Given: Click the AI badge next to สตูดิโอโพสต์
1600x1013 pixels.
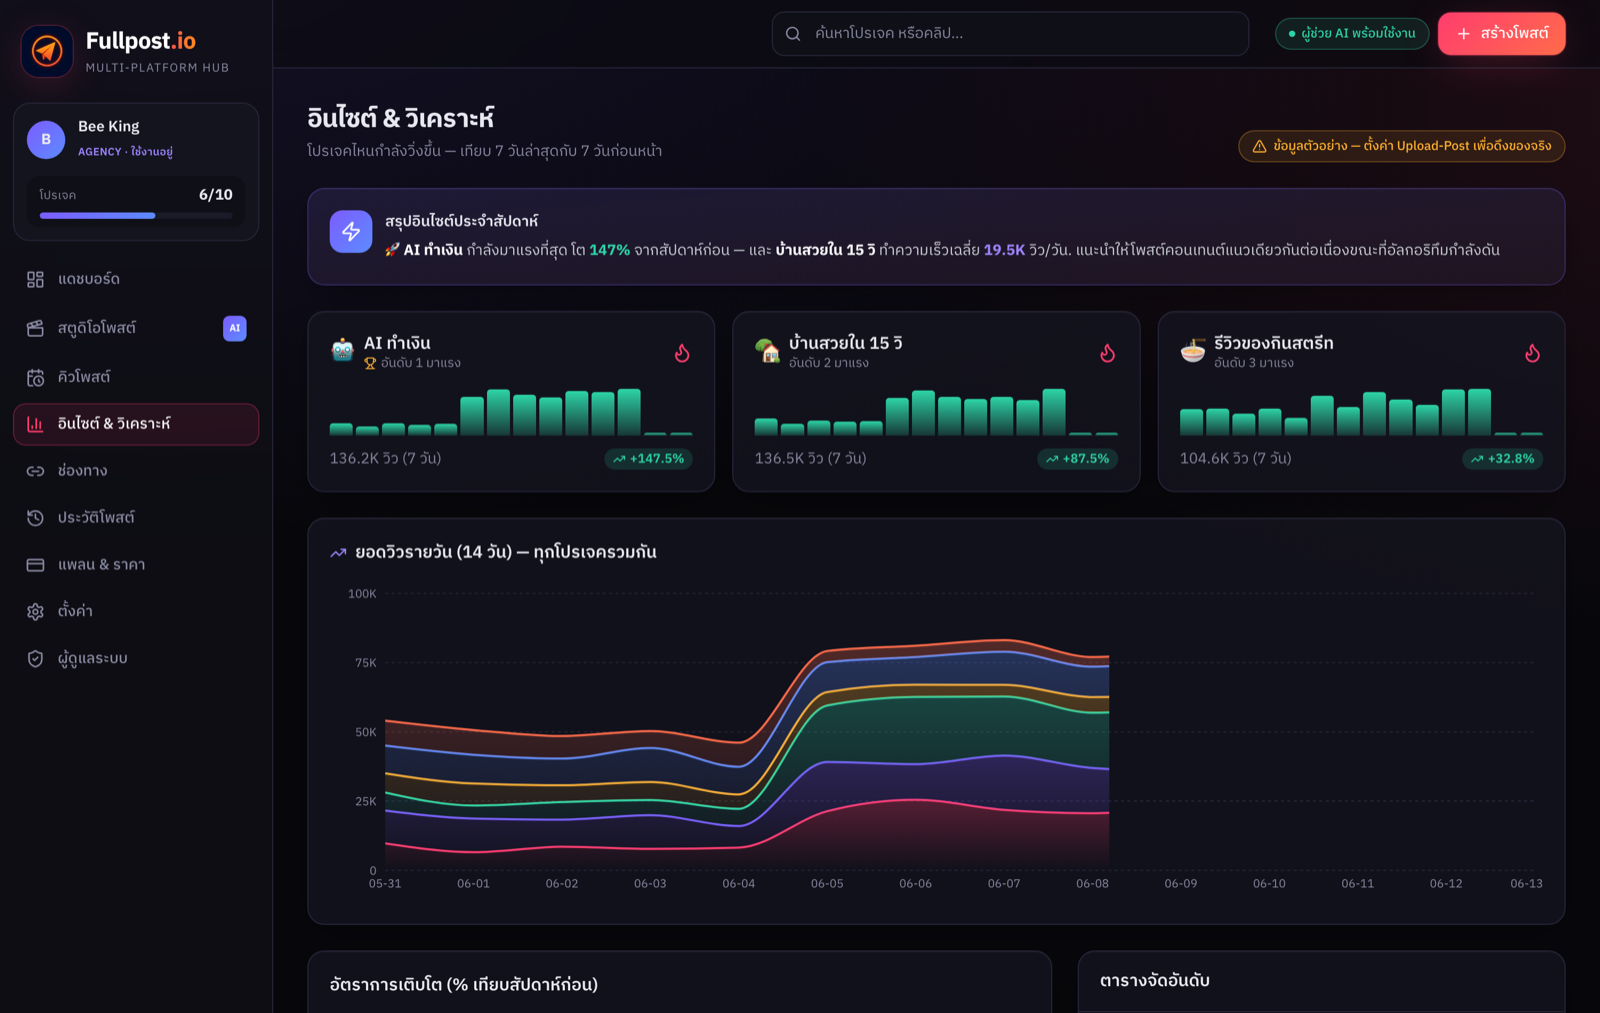Looking at the screenshot, I should pos(235,328).
